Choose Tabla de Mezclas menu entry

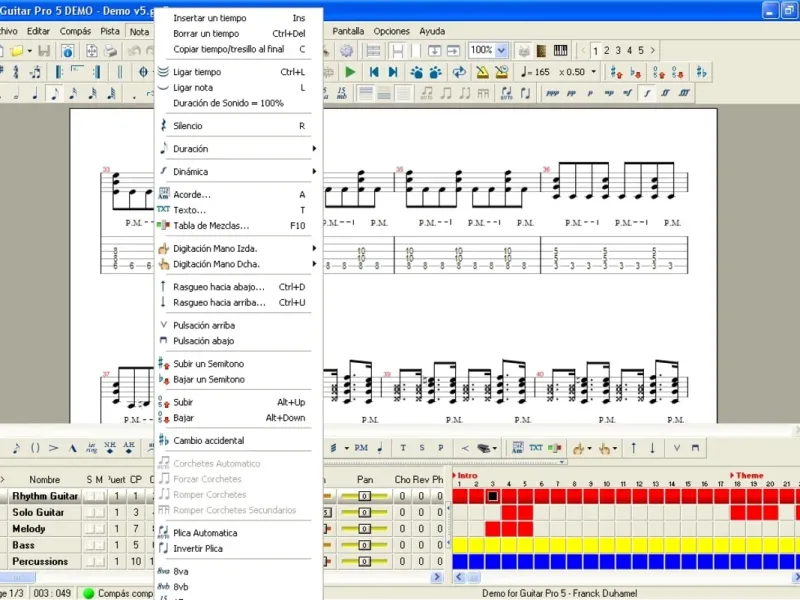[x=239, y=226]
